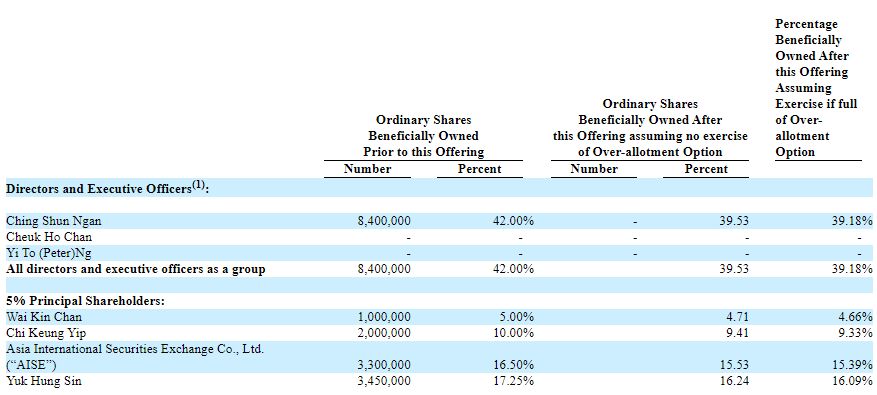Select the 8,400,000 value for Ching Shun Ngan
The image size is (877, 395).
(384, 222)
